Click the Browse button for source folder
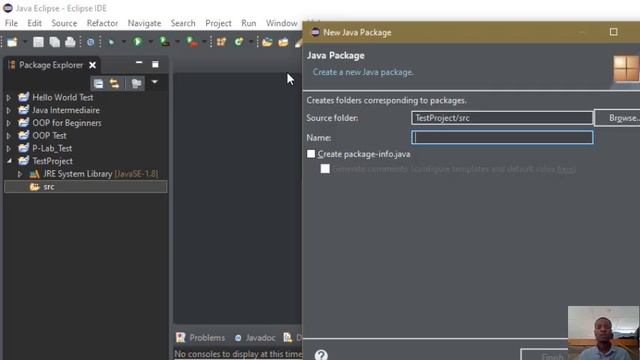Viewport: 640px width, 360px height. click(618, 118)
